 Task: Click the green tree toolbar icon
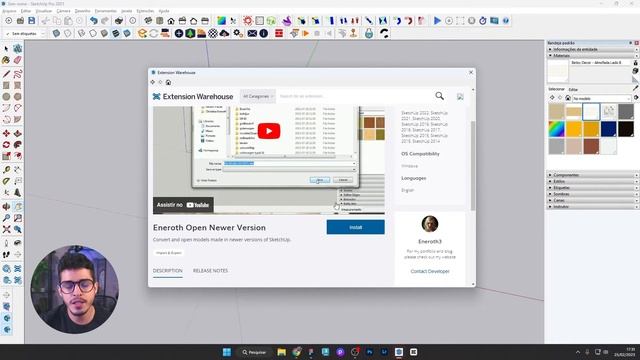tap(190, 33)
